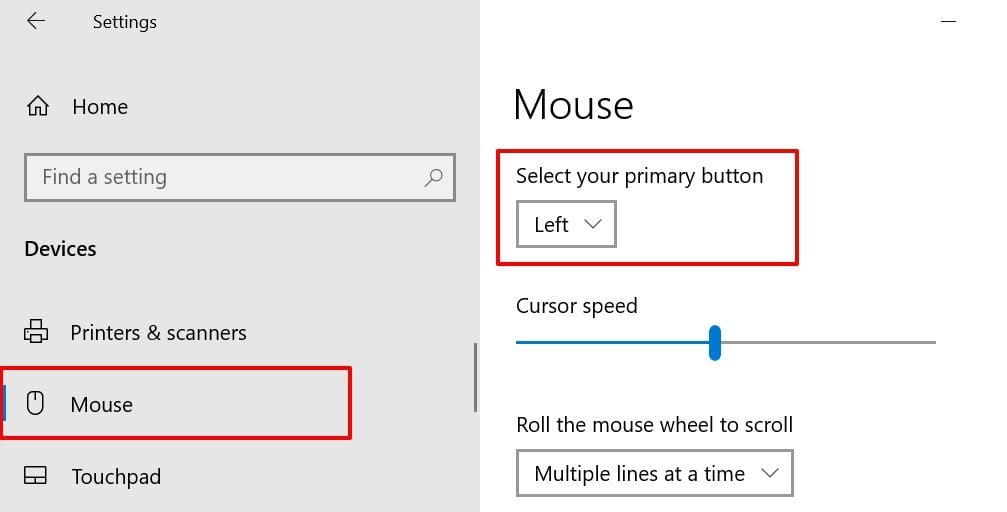Click the right end of Cursor speed track
Image resolution: width=1007 pixels, height=512 pixels.
pyautogui.click(x=931, y=342)
